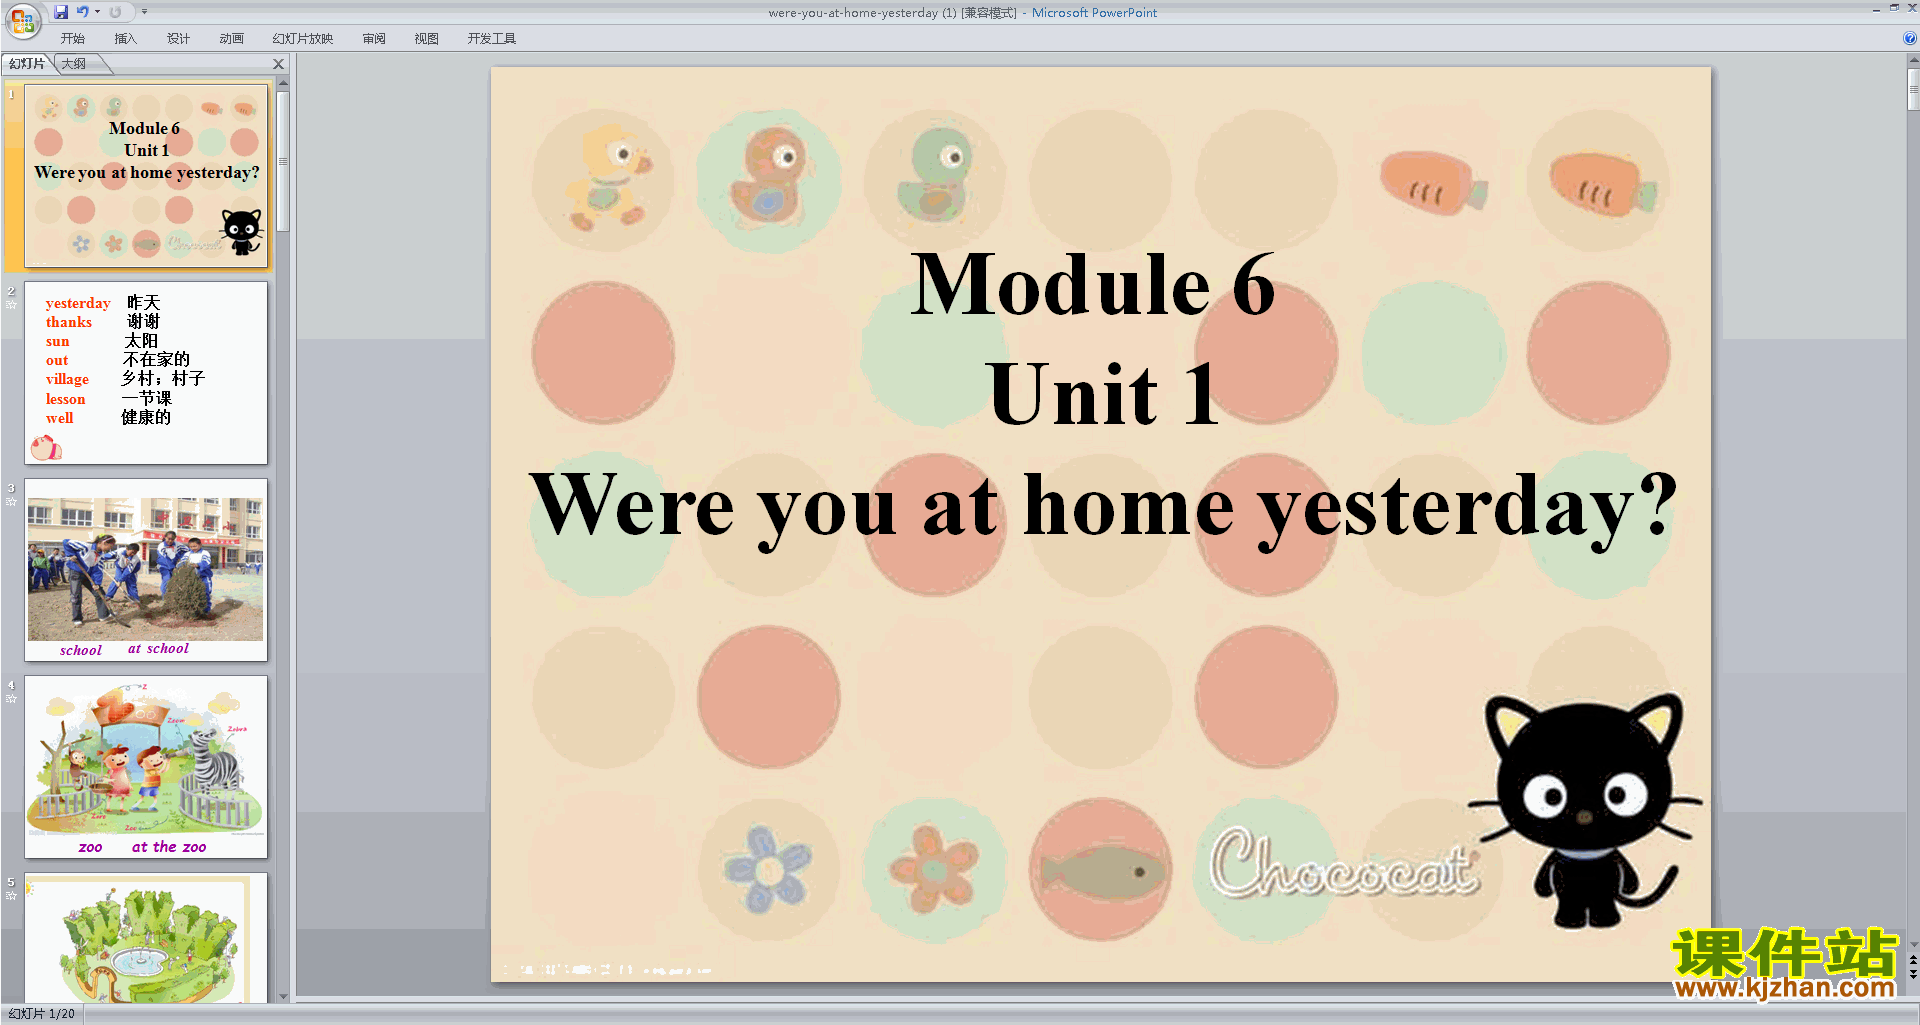Click the greyed-out Redo icon

116,12
